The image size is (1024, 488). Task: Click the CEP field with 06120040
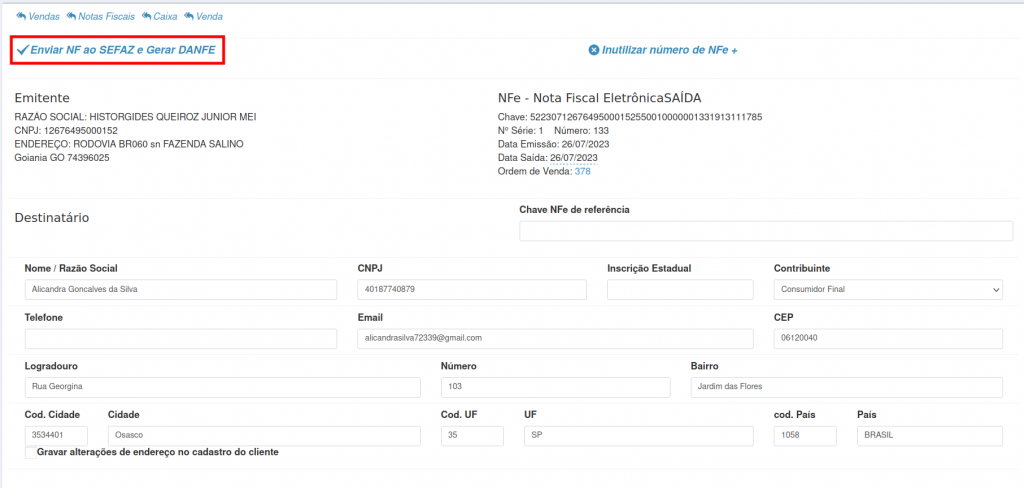(888, 338)
